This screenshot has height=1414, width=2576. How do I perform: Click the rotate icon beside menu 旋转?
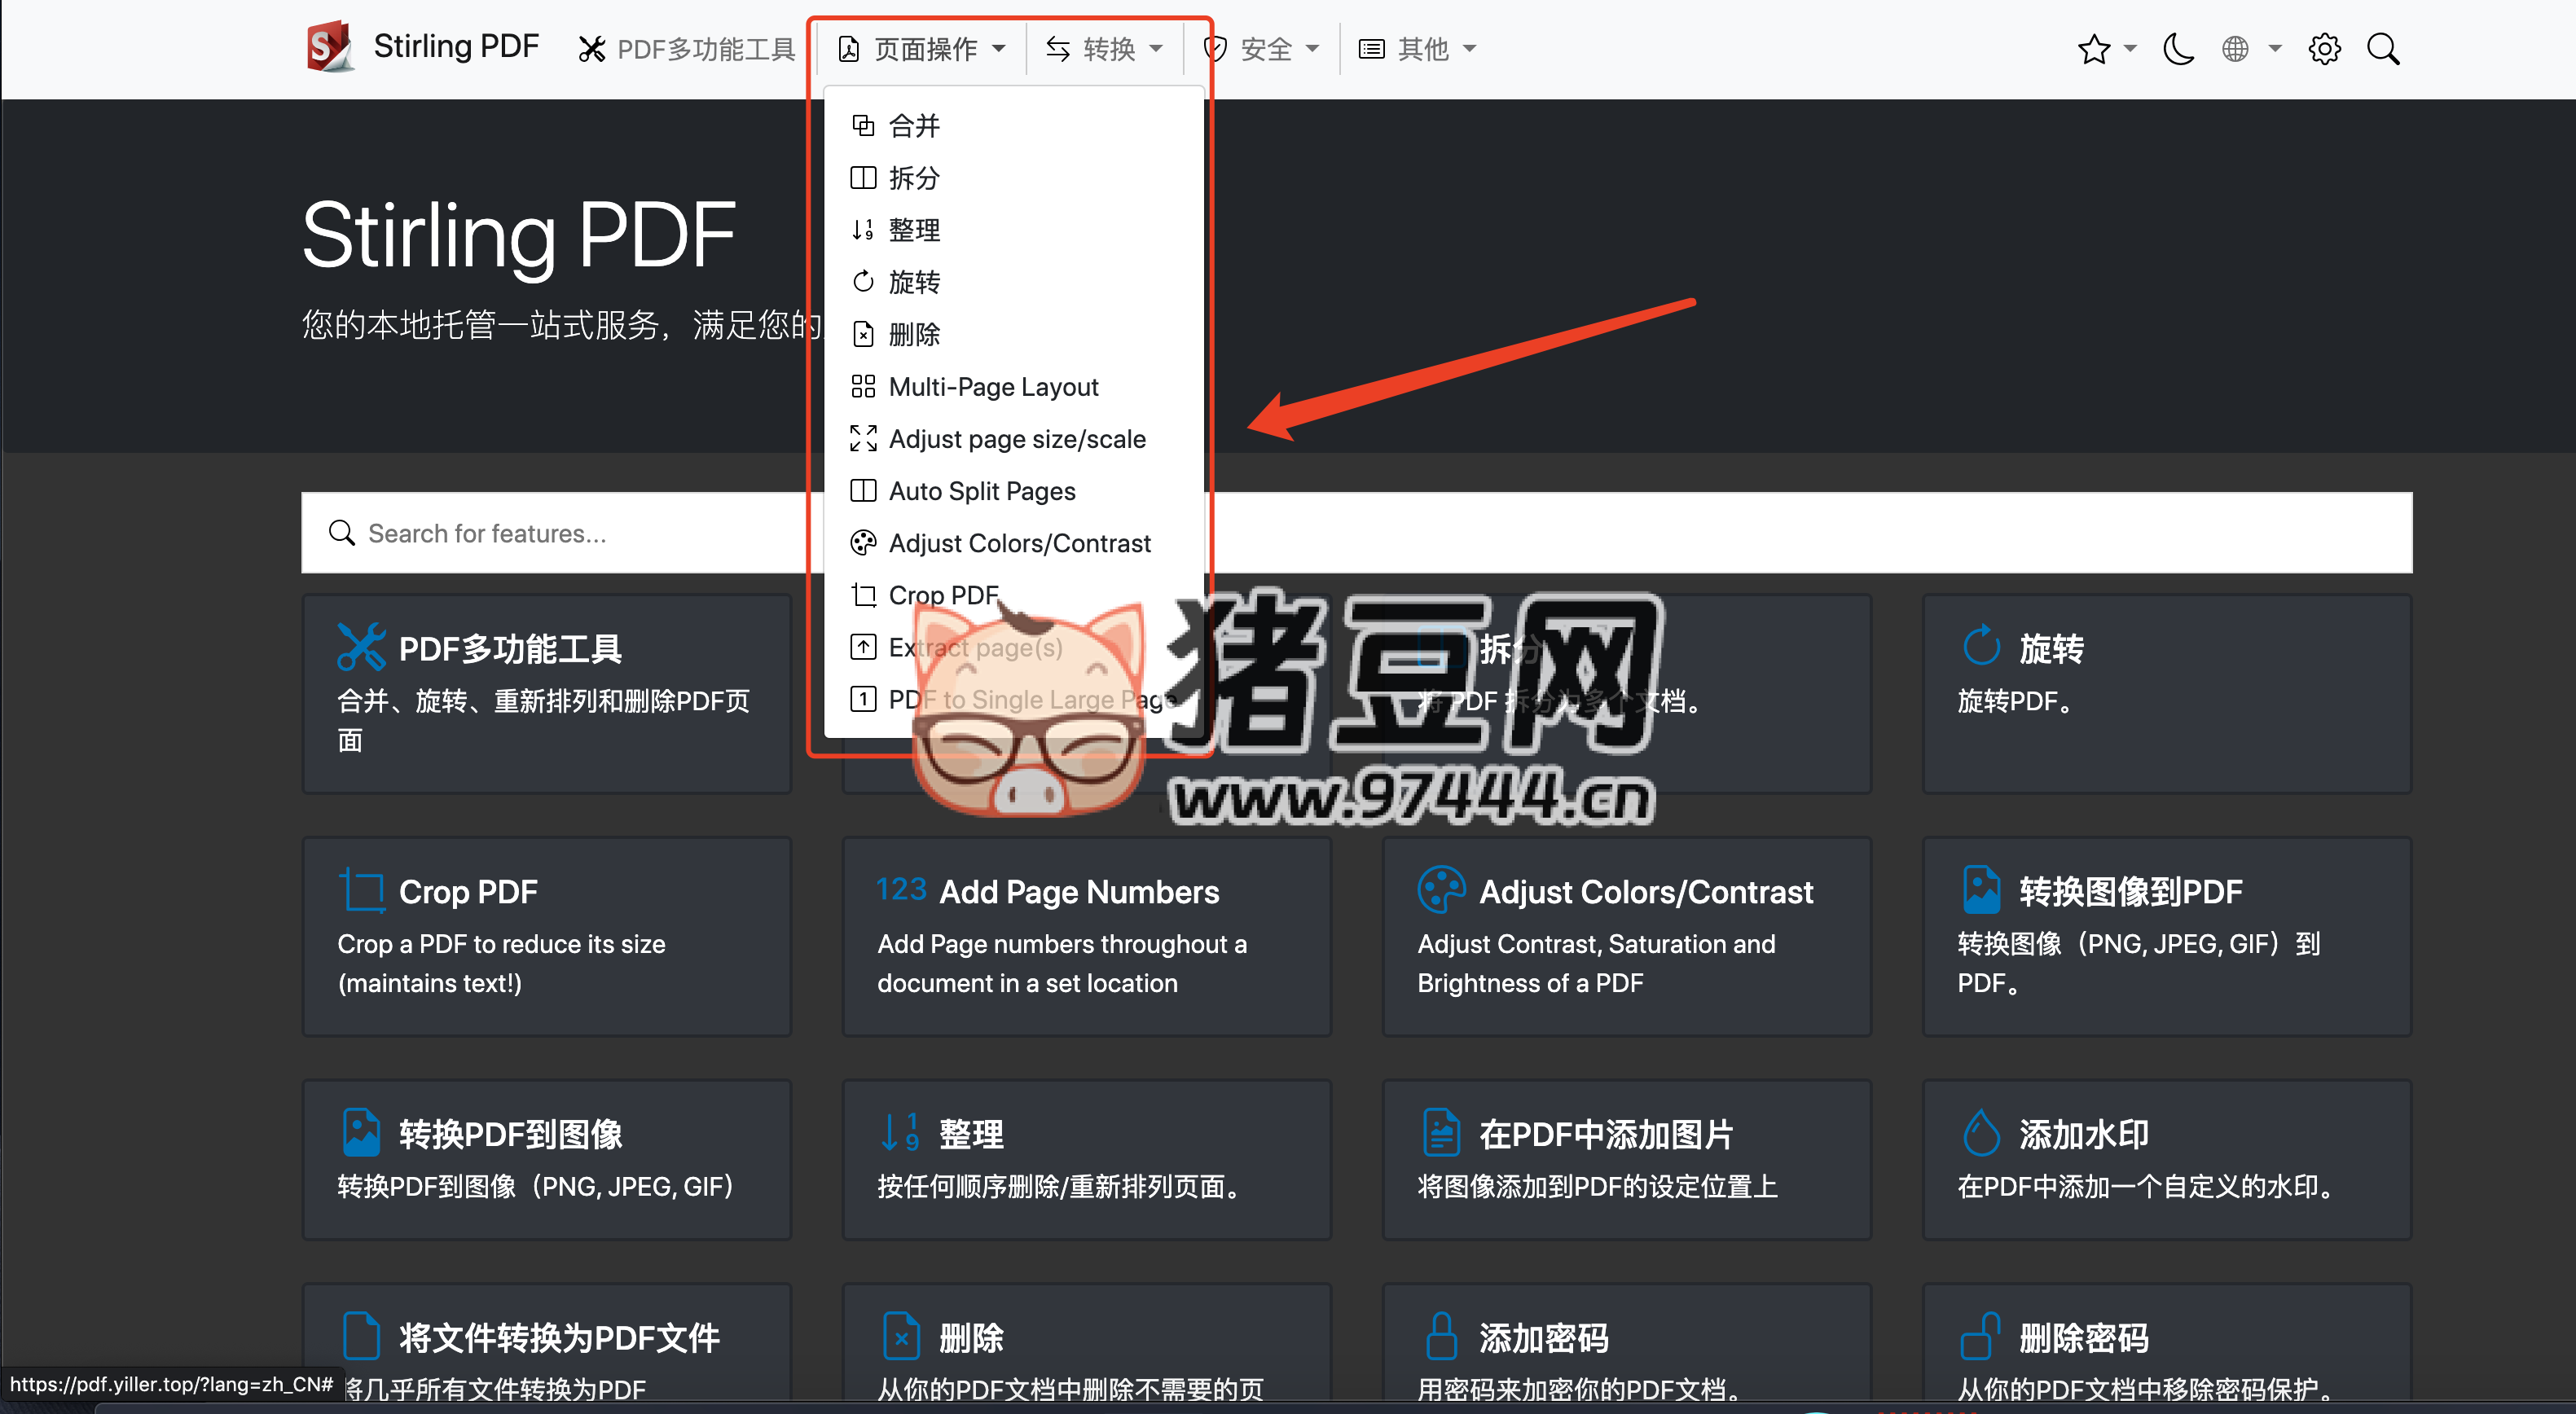(863, 282)
